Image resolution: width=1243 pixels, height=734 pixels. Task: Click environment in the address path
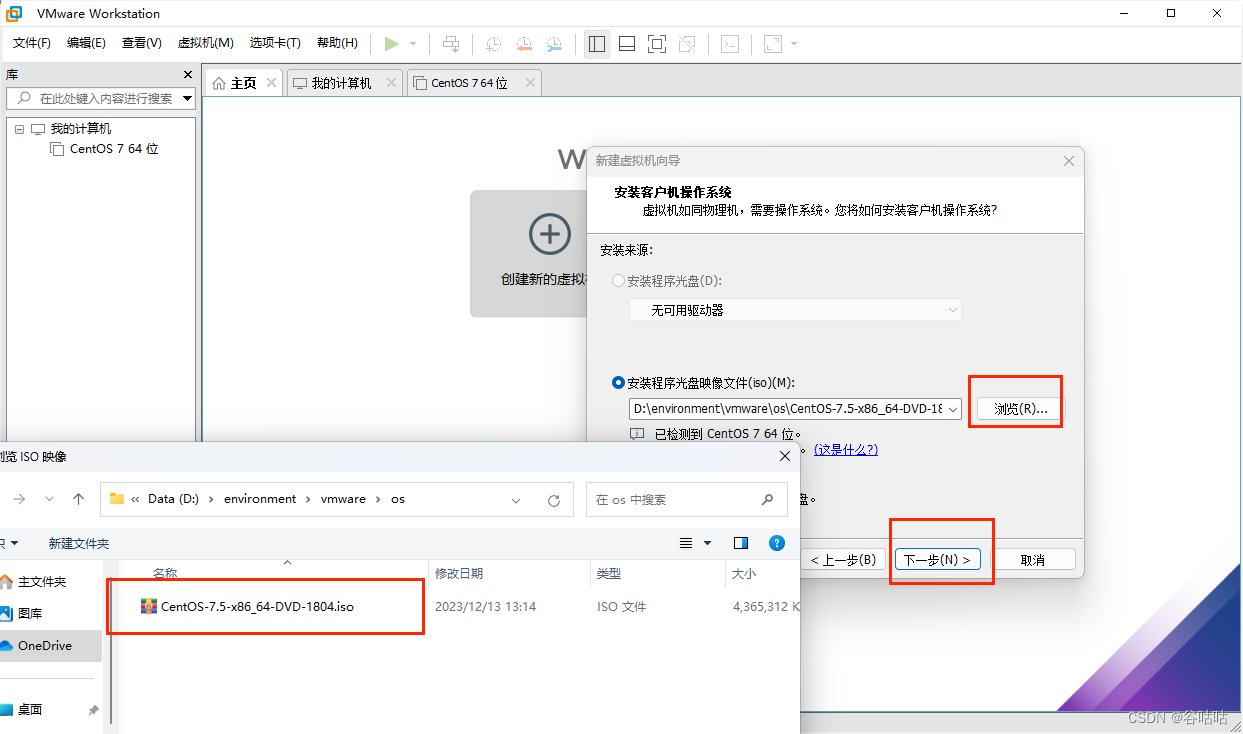(x=260, y=499)
